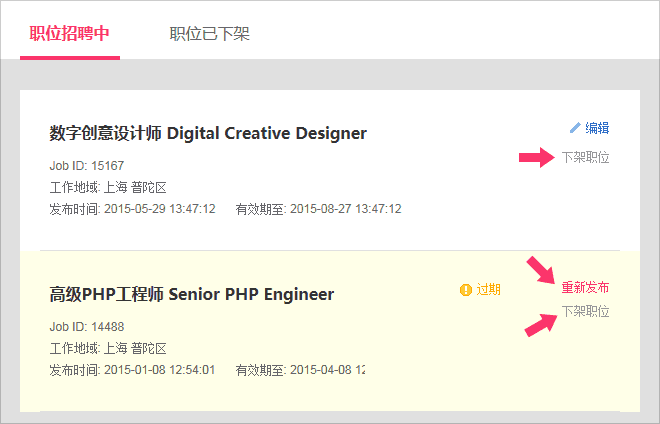This screenshot has width=660, height=424.
Task: Select Job ID 15167 text
Action: click(87, 165)
